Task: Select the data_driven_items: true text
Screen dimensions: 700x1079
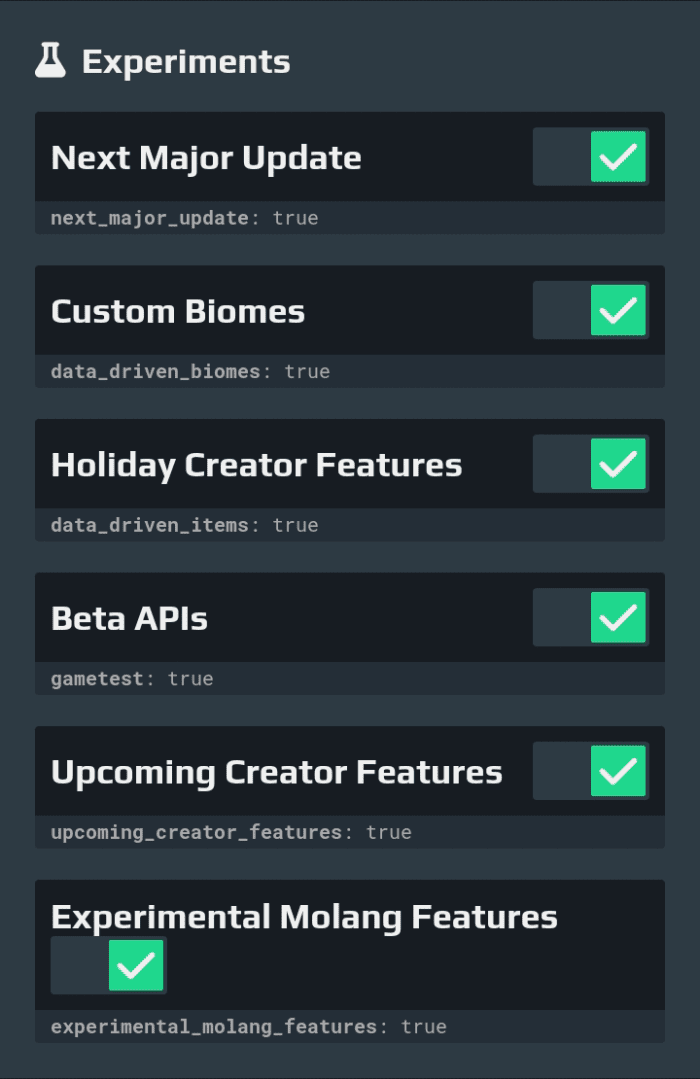Action: point(184,525)
